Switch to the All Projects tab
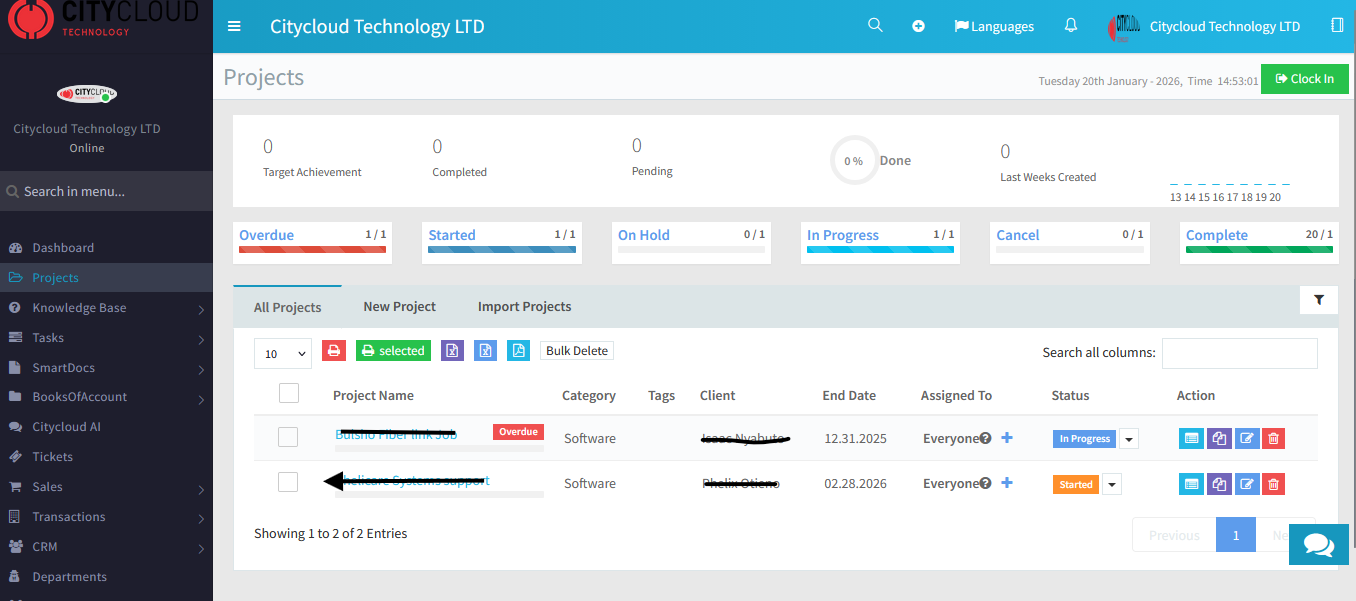1356x601 pixels. coord(288,307)
